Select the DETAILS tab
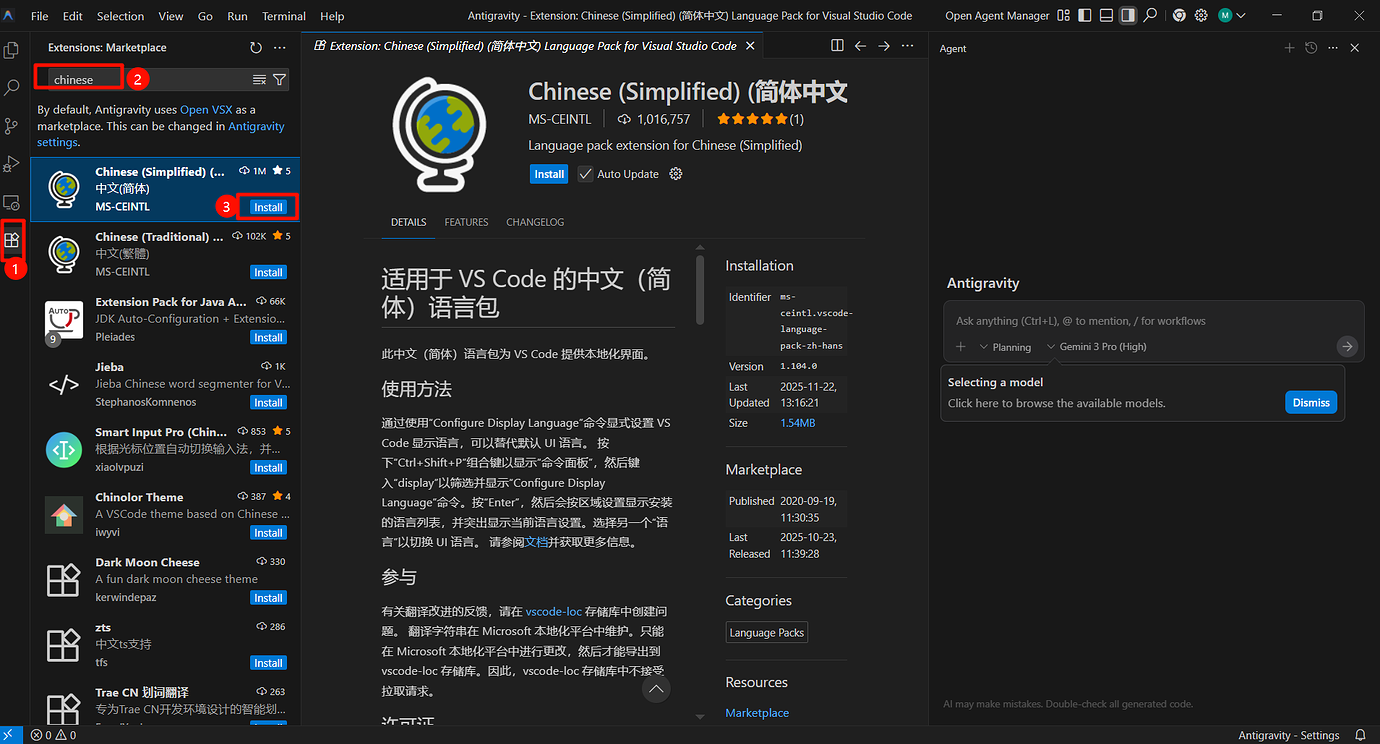Viewport: 1380px width, 744px height. pyautogui.click(x=409, y=222)
